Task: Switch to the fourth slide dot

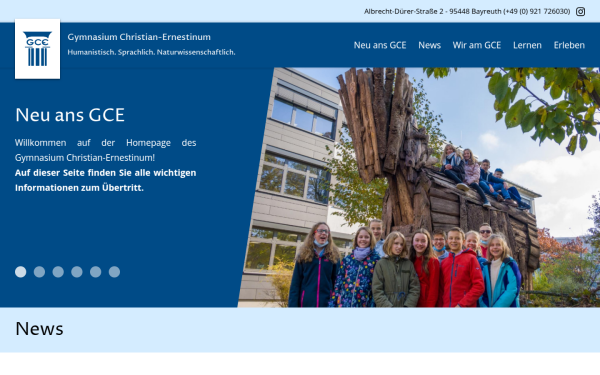Action: coord(77,272)
